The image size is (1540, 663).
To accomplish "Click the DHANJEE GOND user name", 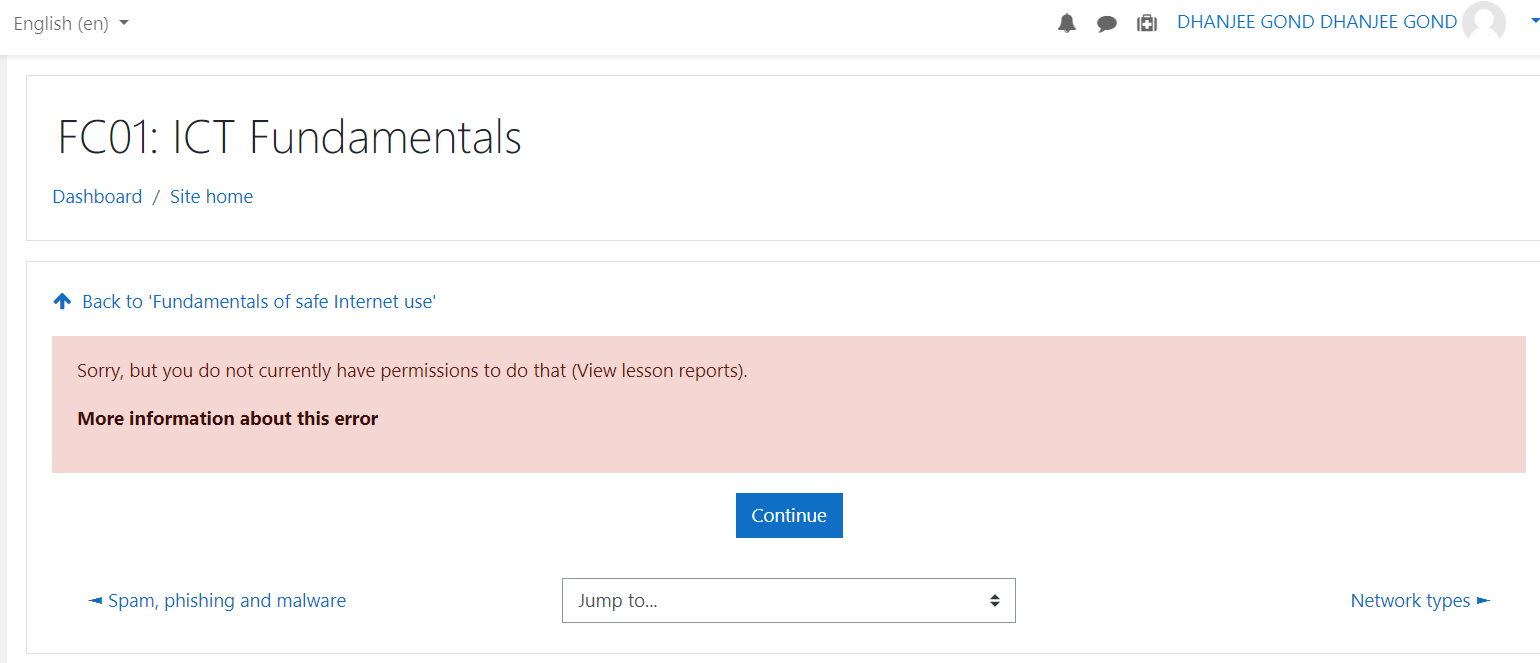I will click(1316, 22).
